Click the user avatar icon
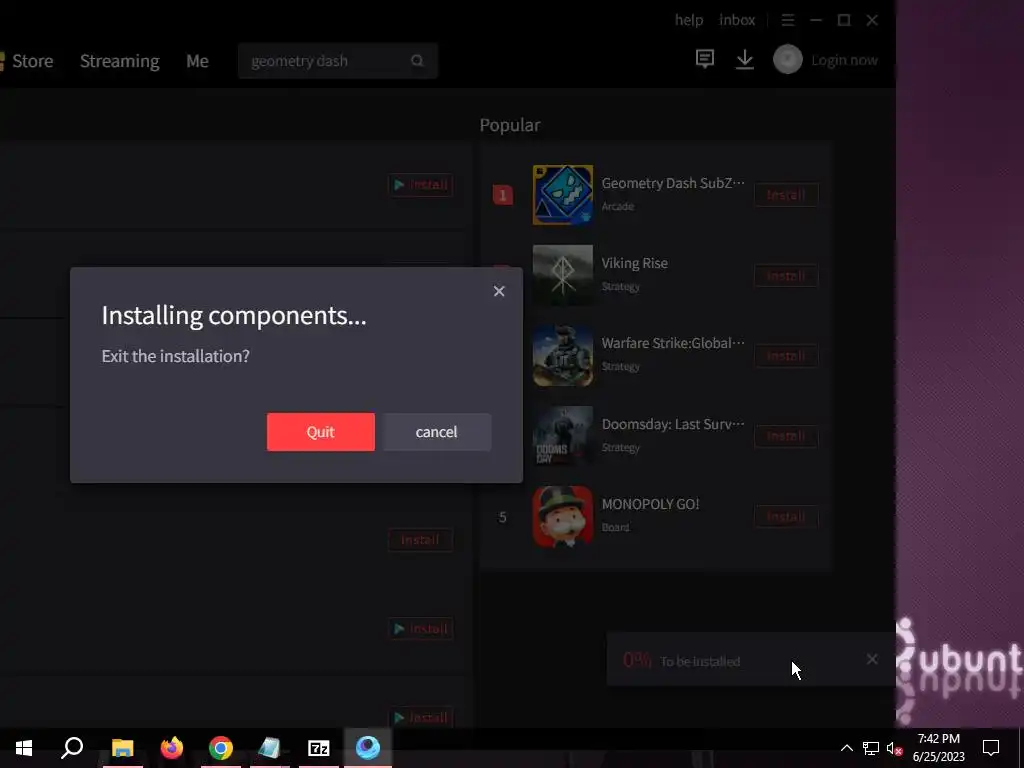 pyautogui.click(x=788, y=59)
